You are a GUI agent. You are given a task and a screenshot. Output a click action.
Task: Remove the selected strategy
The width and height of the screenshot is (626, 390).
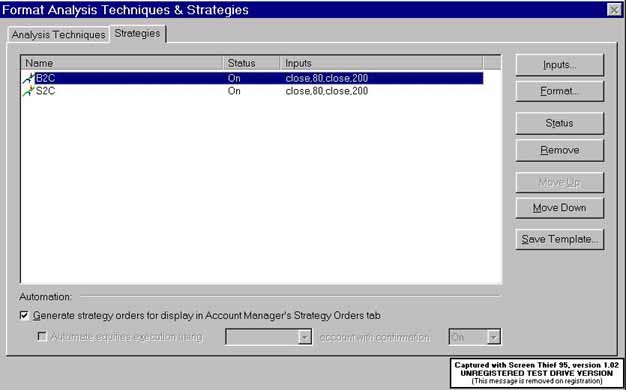coord(560,150)
